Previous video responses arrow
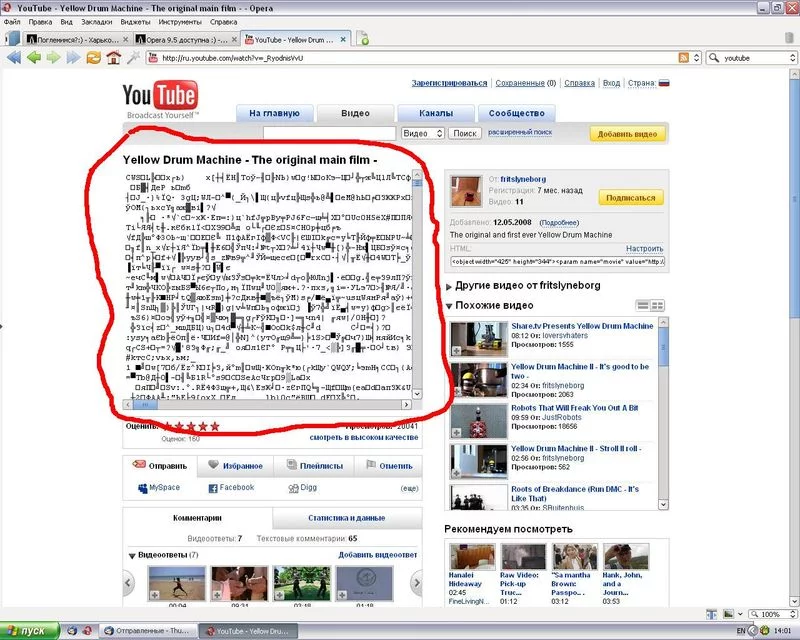 (x=129, y=582)
